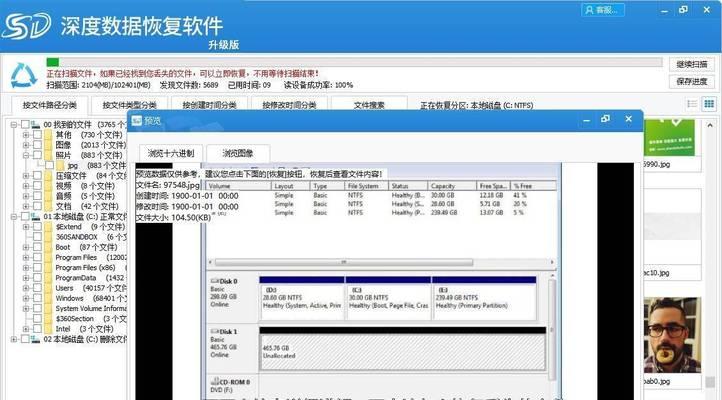This screenshot has height=400, width=722.
Task: Click folder icon next to $Extend
Action: [x=48, y=227]
